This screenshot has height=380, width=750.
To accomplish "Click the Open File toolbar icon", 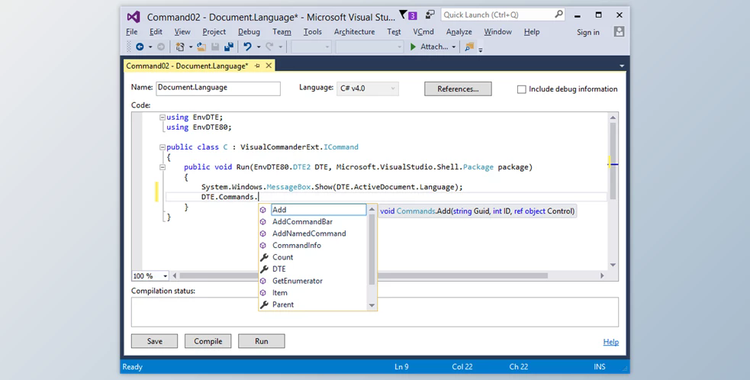I will coord(201,47).
